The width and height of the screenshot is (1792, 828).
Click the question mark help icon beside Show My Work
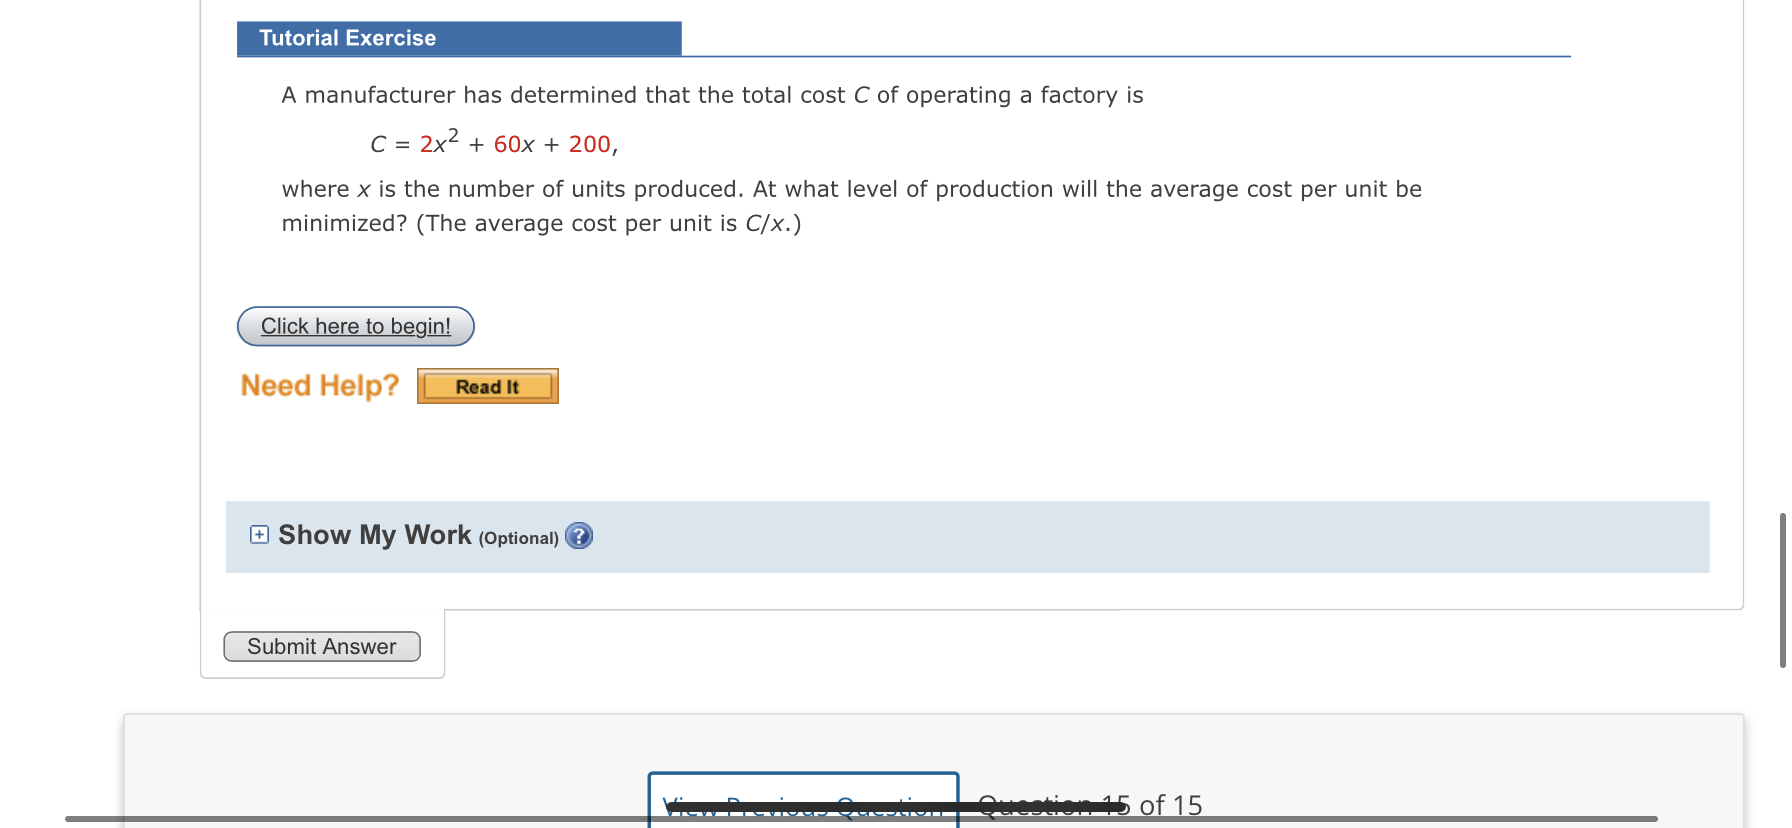(578, 536)
